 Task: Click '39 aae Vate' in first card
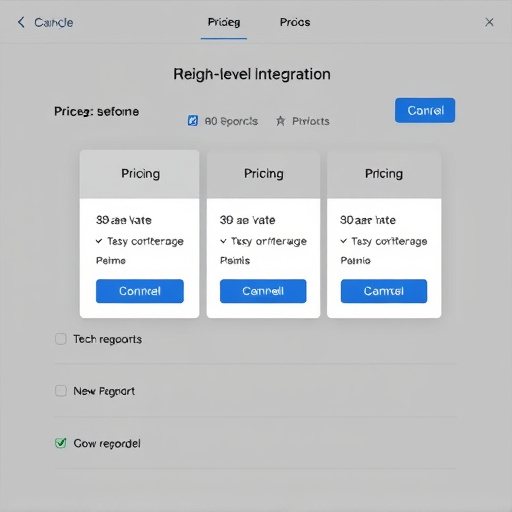click(x=124, y=220)
